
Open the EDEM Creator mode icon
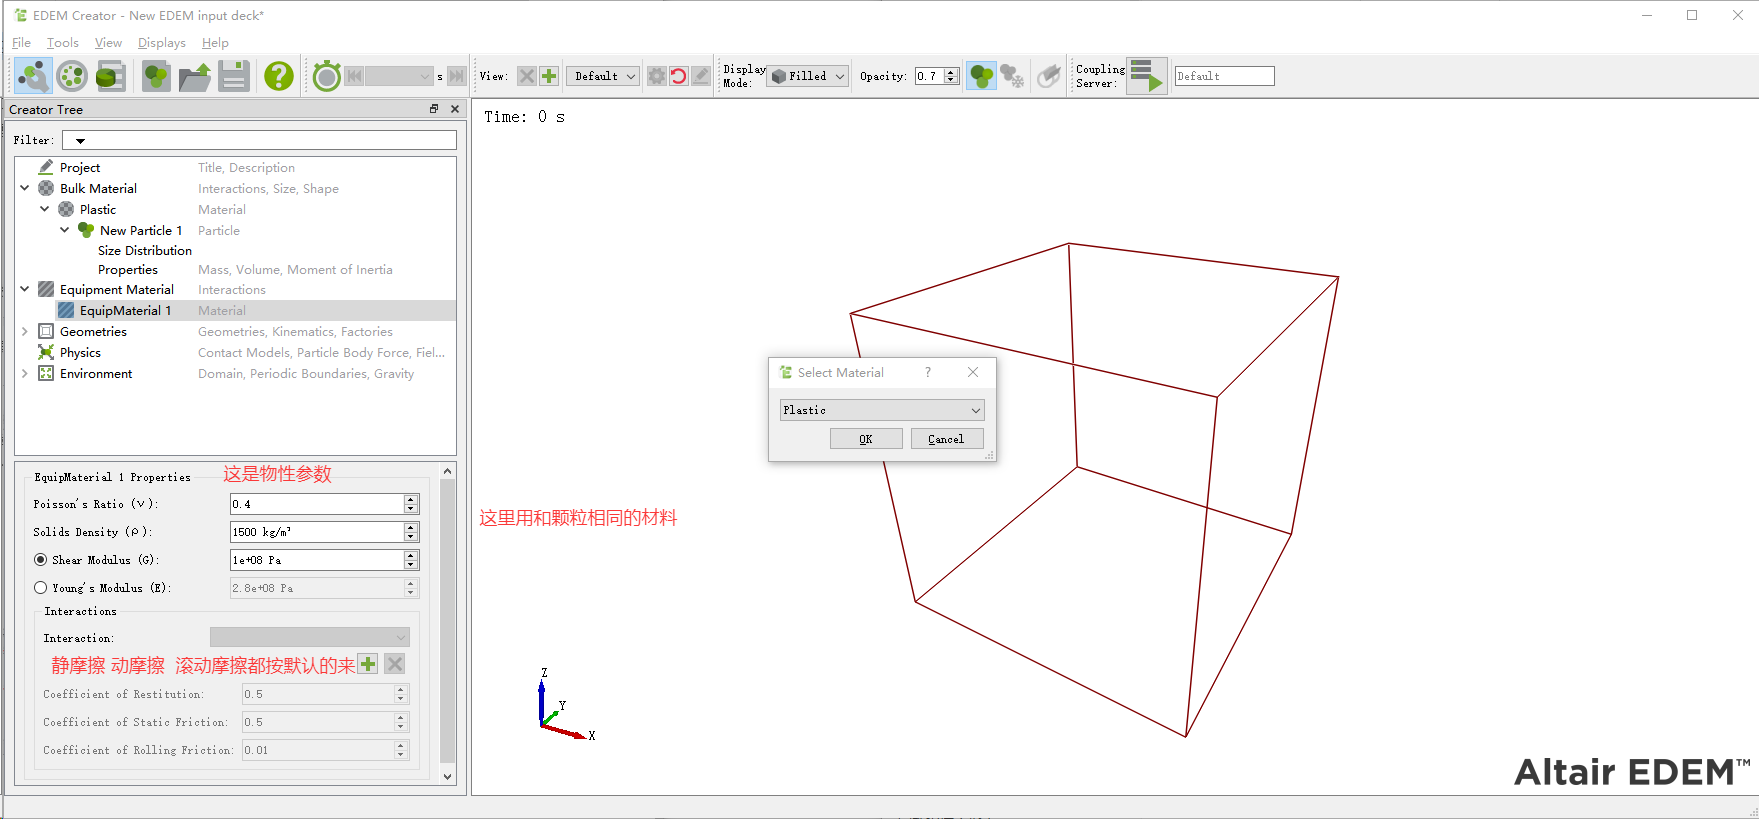point(33,76)
